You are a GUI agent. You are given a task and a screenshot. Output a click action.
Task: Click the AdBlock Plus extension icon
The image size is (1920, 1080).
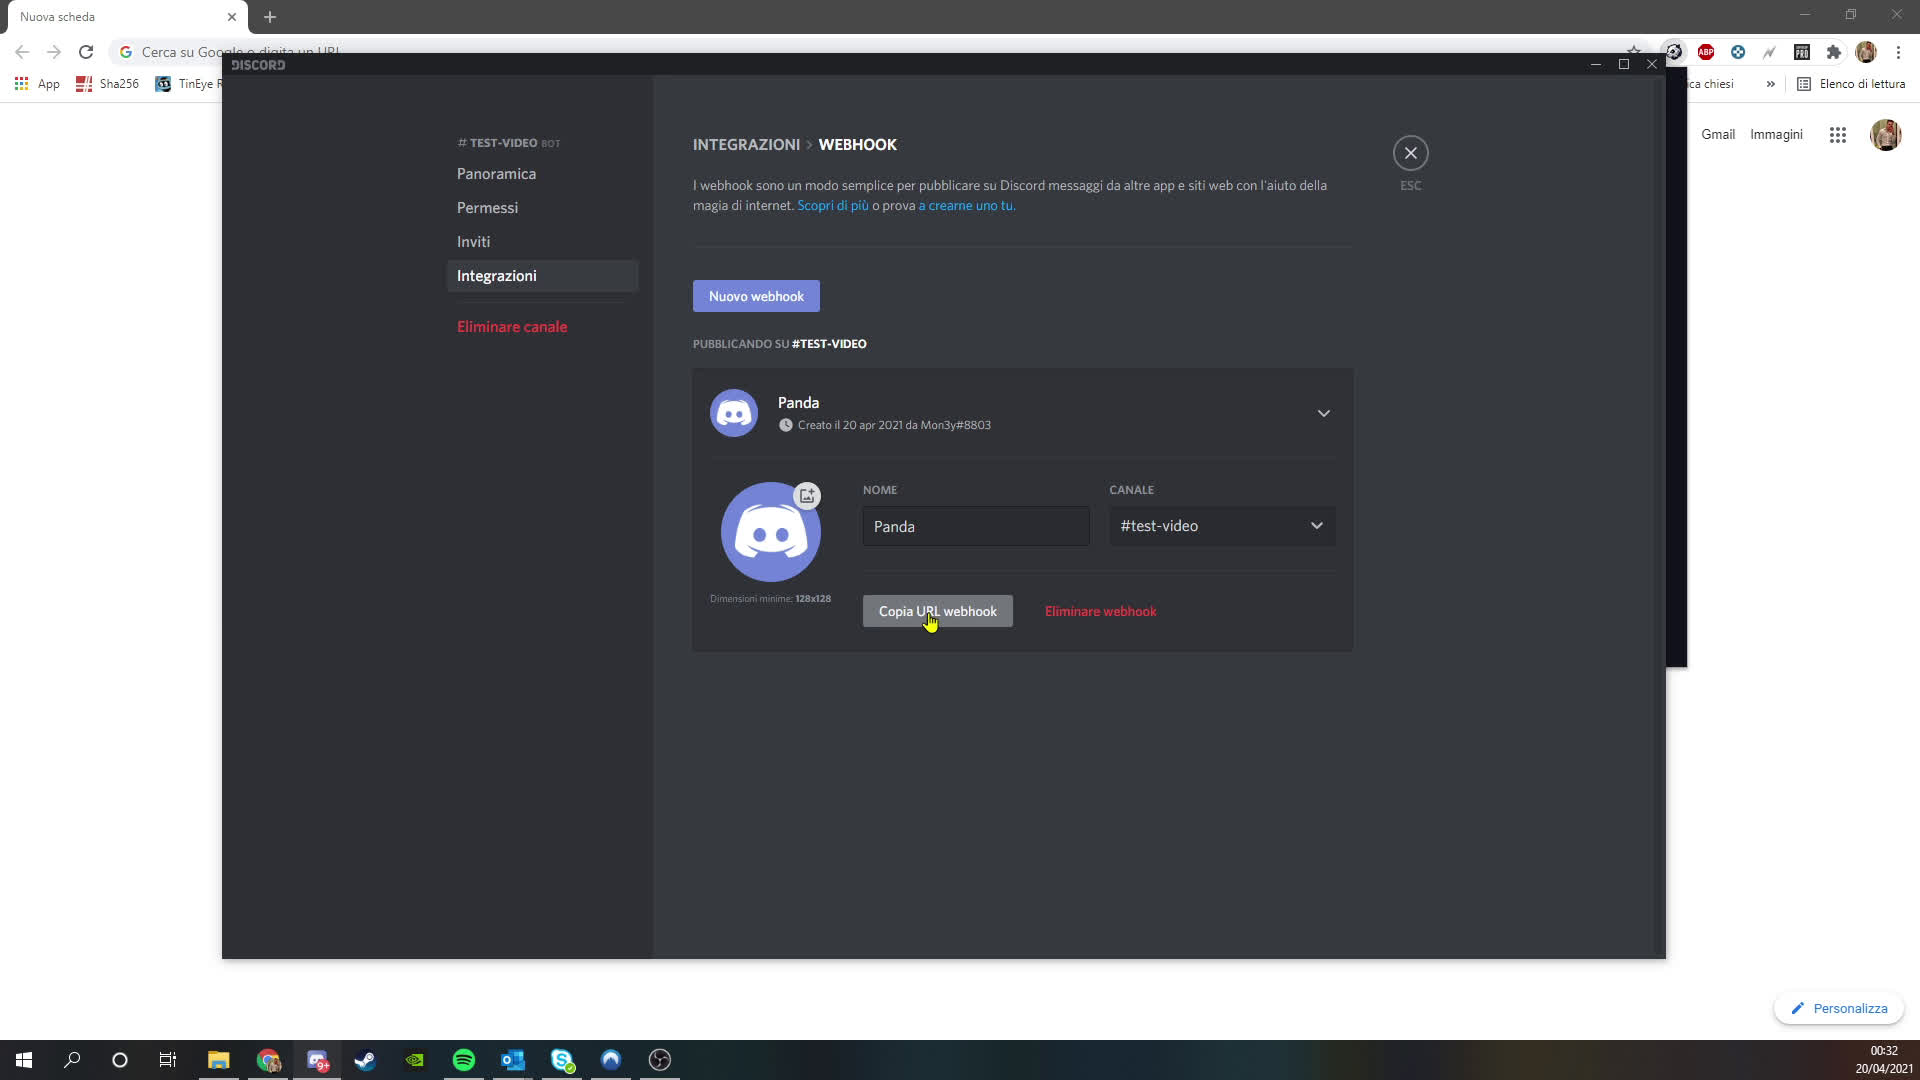1706,52
